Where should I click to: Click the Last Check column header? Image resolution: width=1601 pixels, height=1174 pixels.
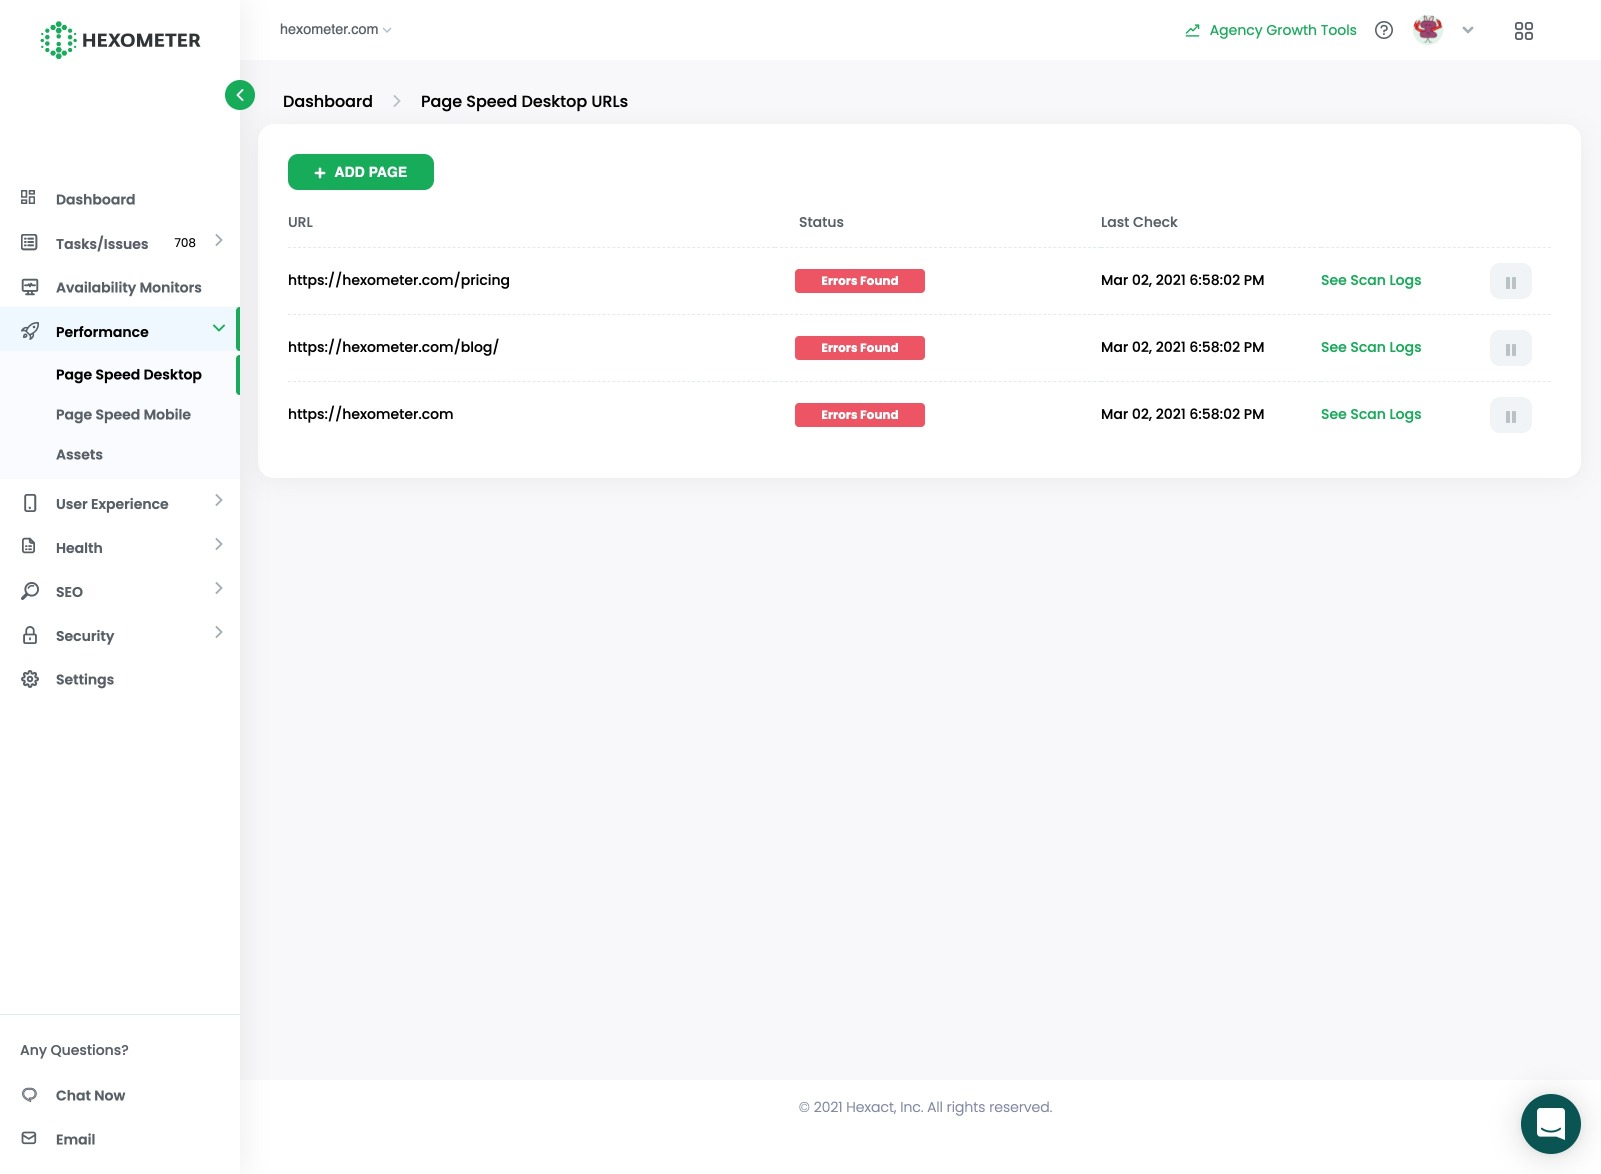click(x=1139, y=222)
